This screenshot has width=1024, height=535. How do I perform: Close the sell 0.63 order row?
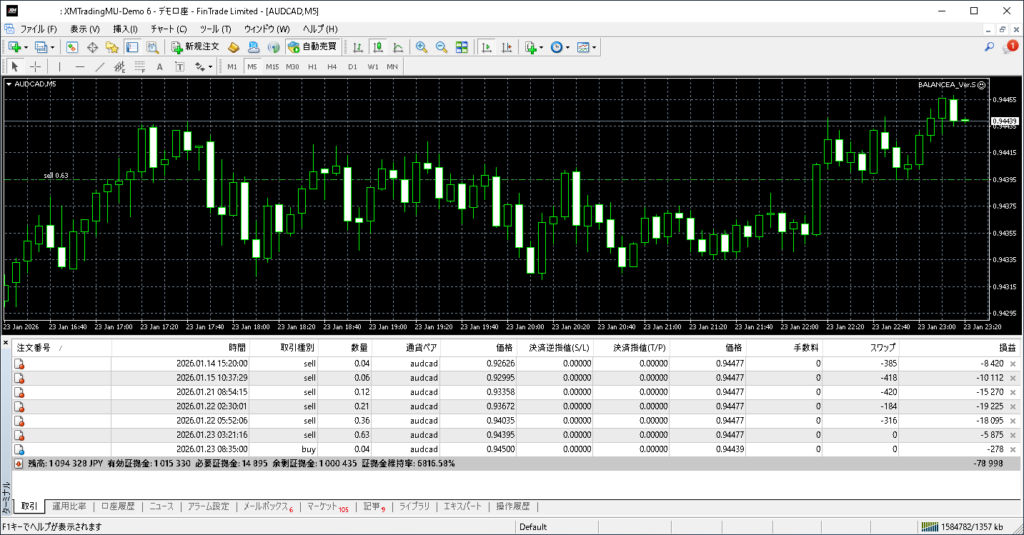pos(1012,436)
